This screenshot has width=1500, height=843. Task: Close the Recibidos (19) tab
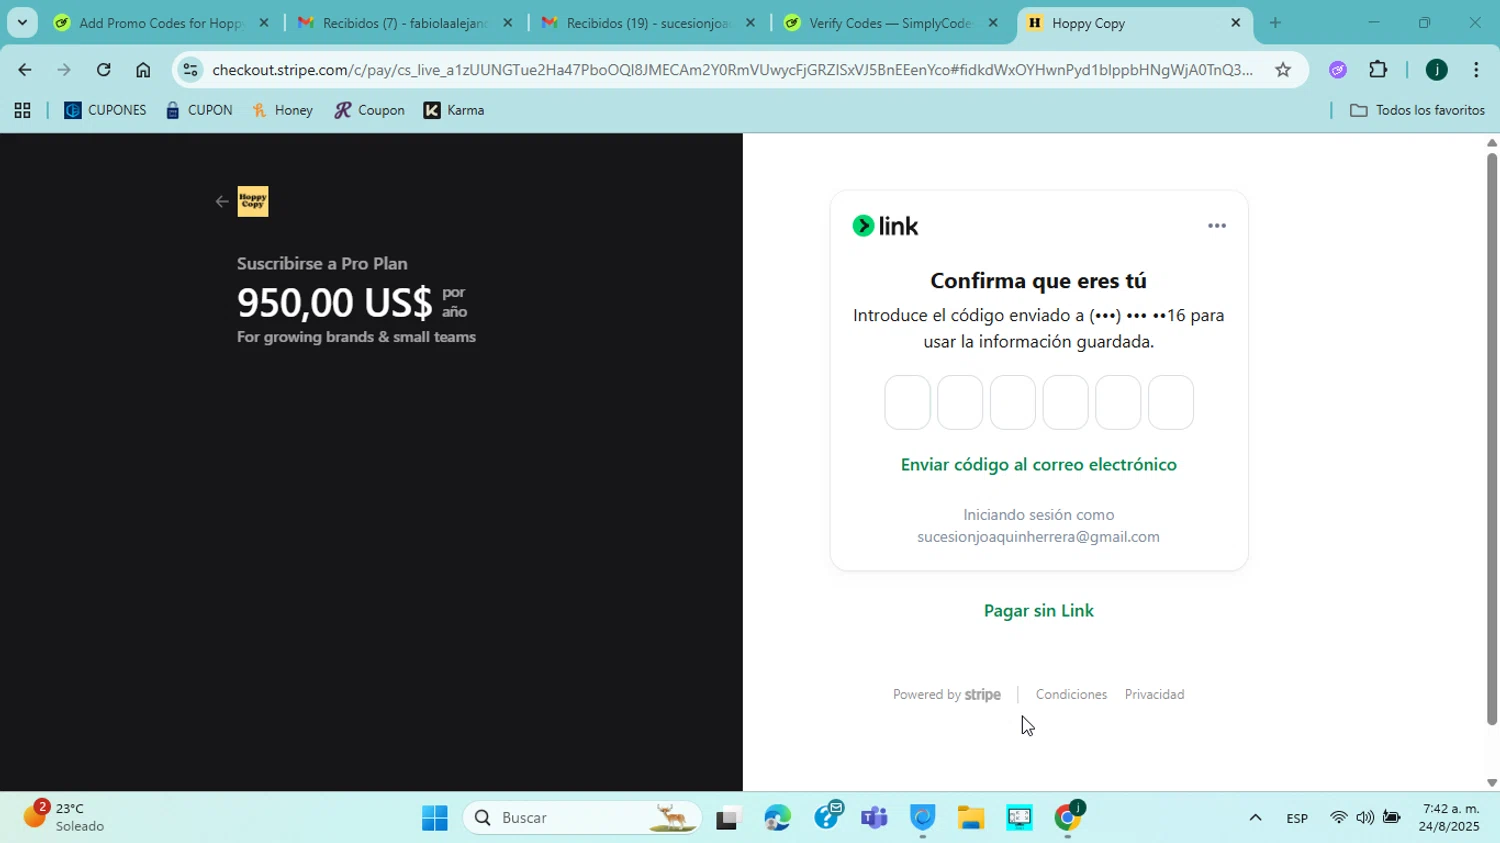pyautogui.click(x=750, y=23)
